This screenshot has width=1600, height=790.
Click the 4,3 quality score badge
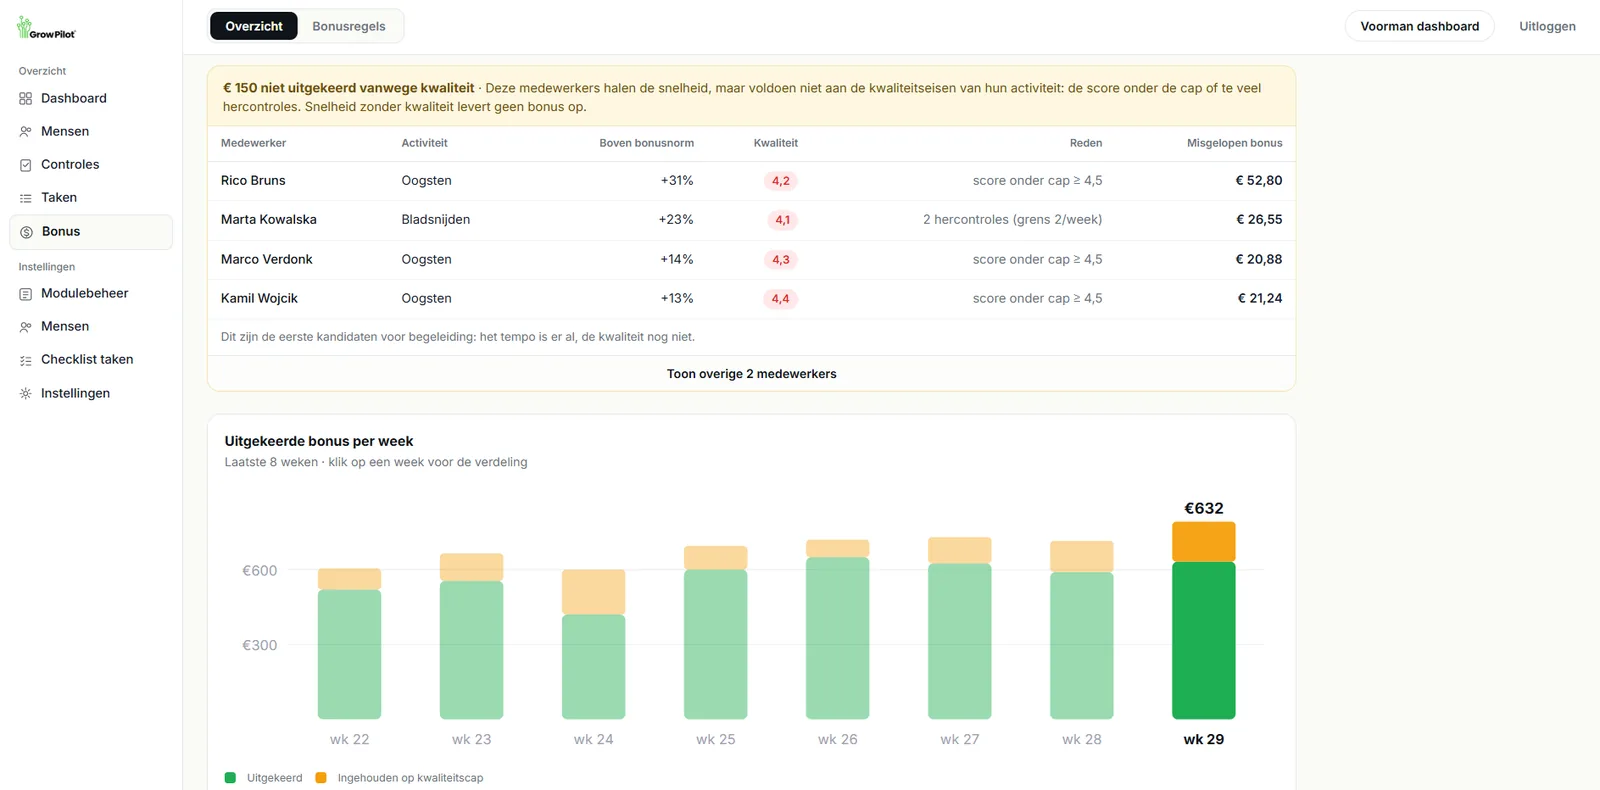coord(781,259)
